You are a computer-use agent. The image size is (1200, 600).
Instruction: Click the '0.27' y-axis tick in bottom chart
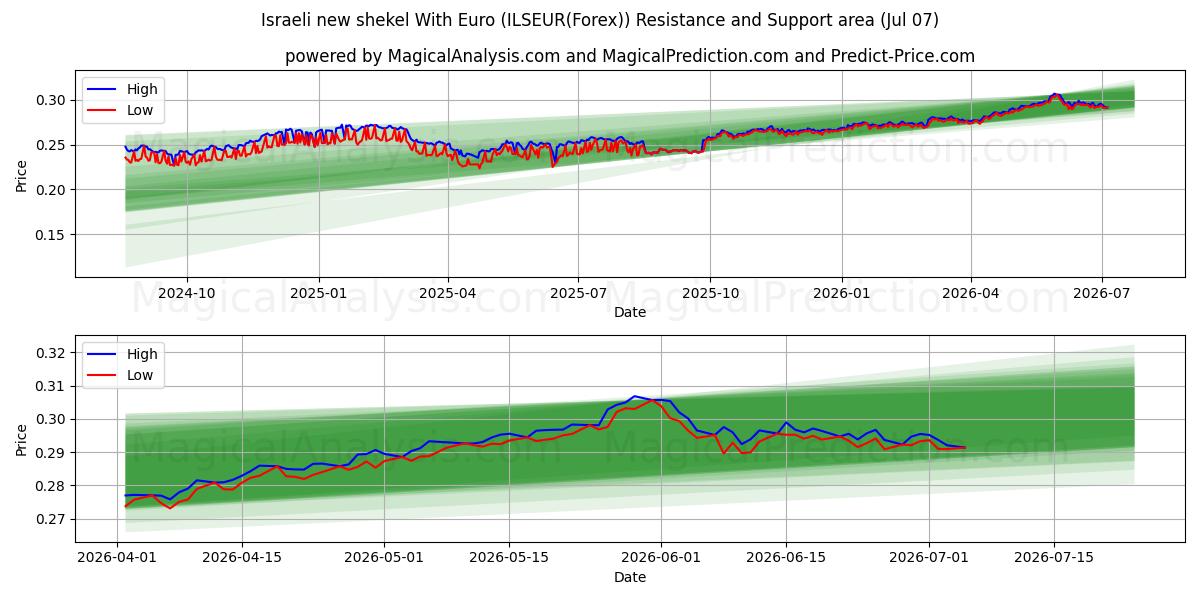pyautogui.click(x=52, y=519)
